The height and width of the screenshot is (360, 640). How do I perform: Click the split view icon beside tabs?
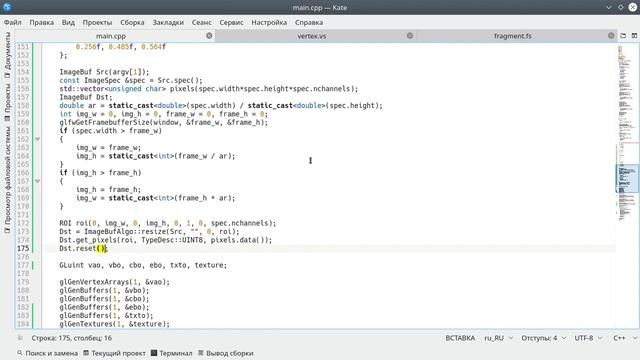pos(634,36)
